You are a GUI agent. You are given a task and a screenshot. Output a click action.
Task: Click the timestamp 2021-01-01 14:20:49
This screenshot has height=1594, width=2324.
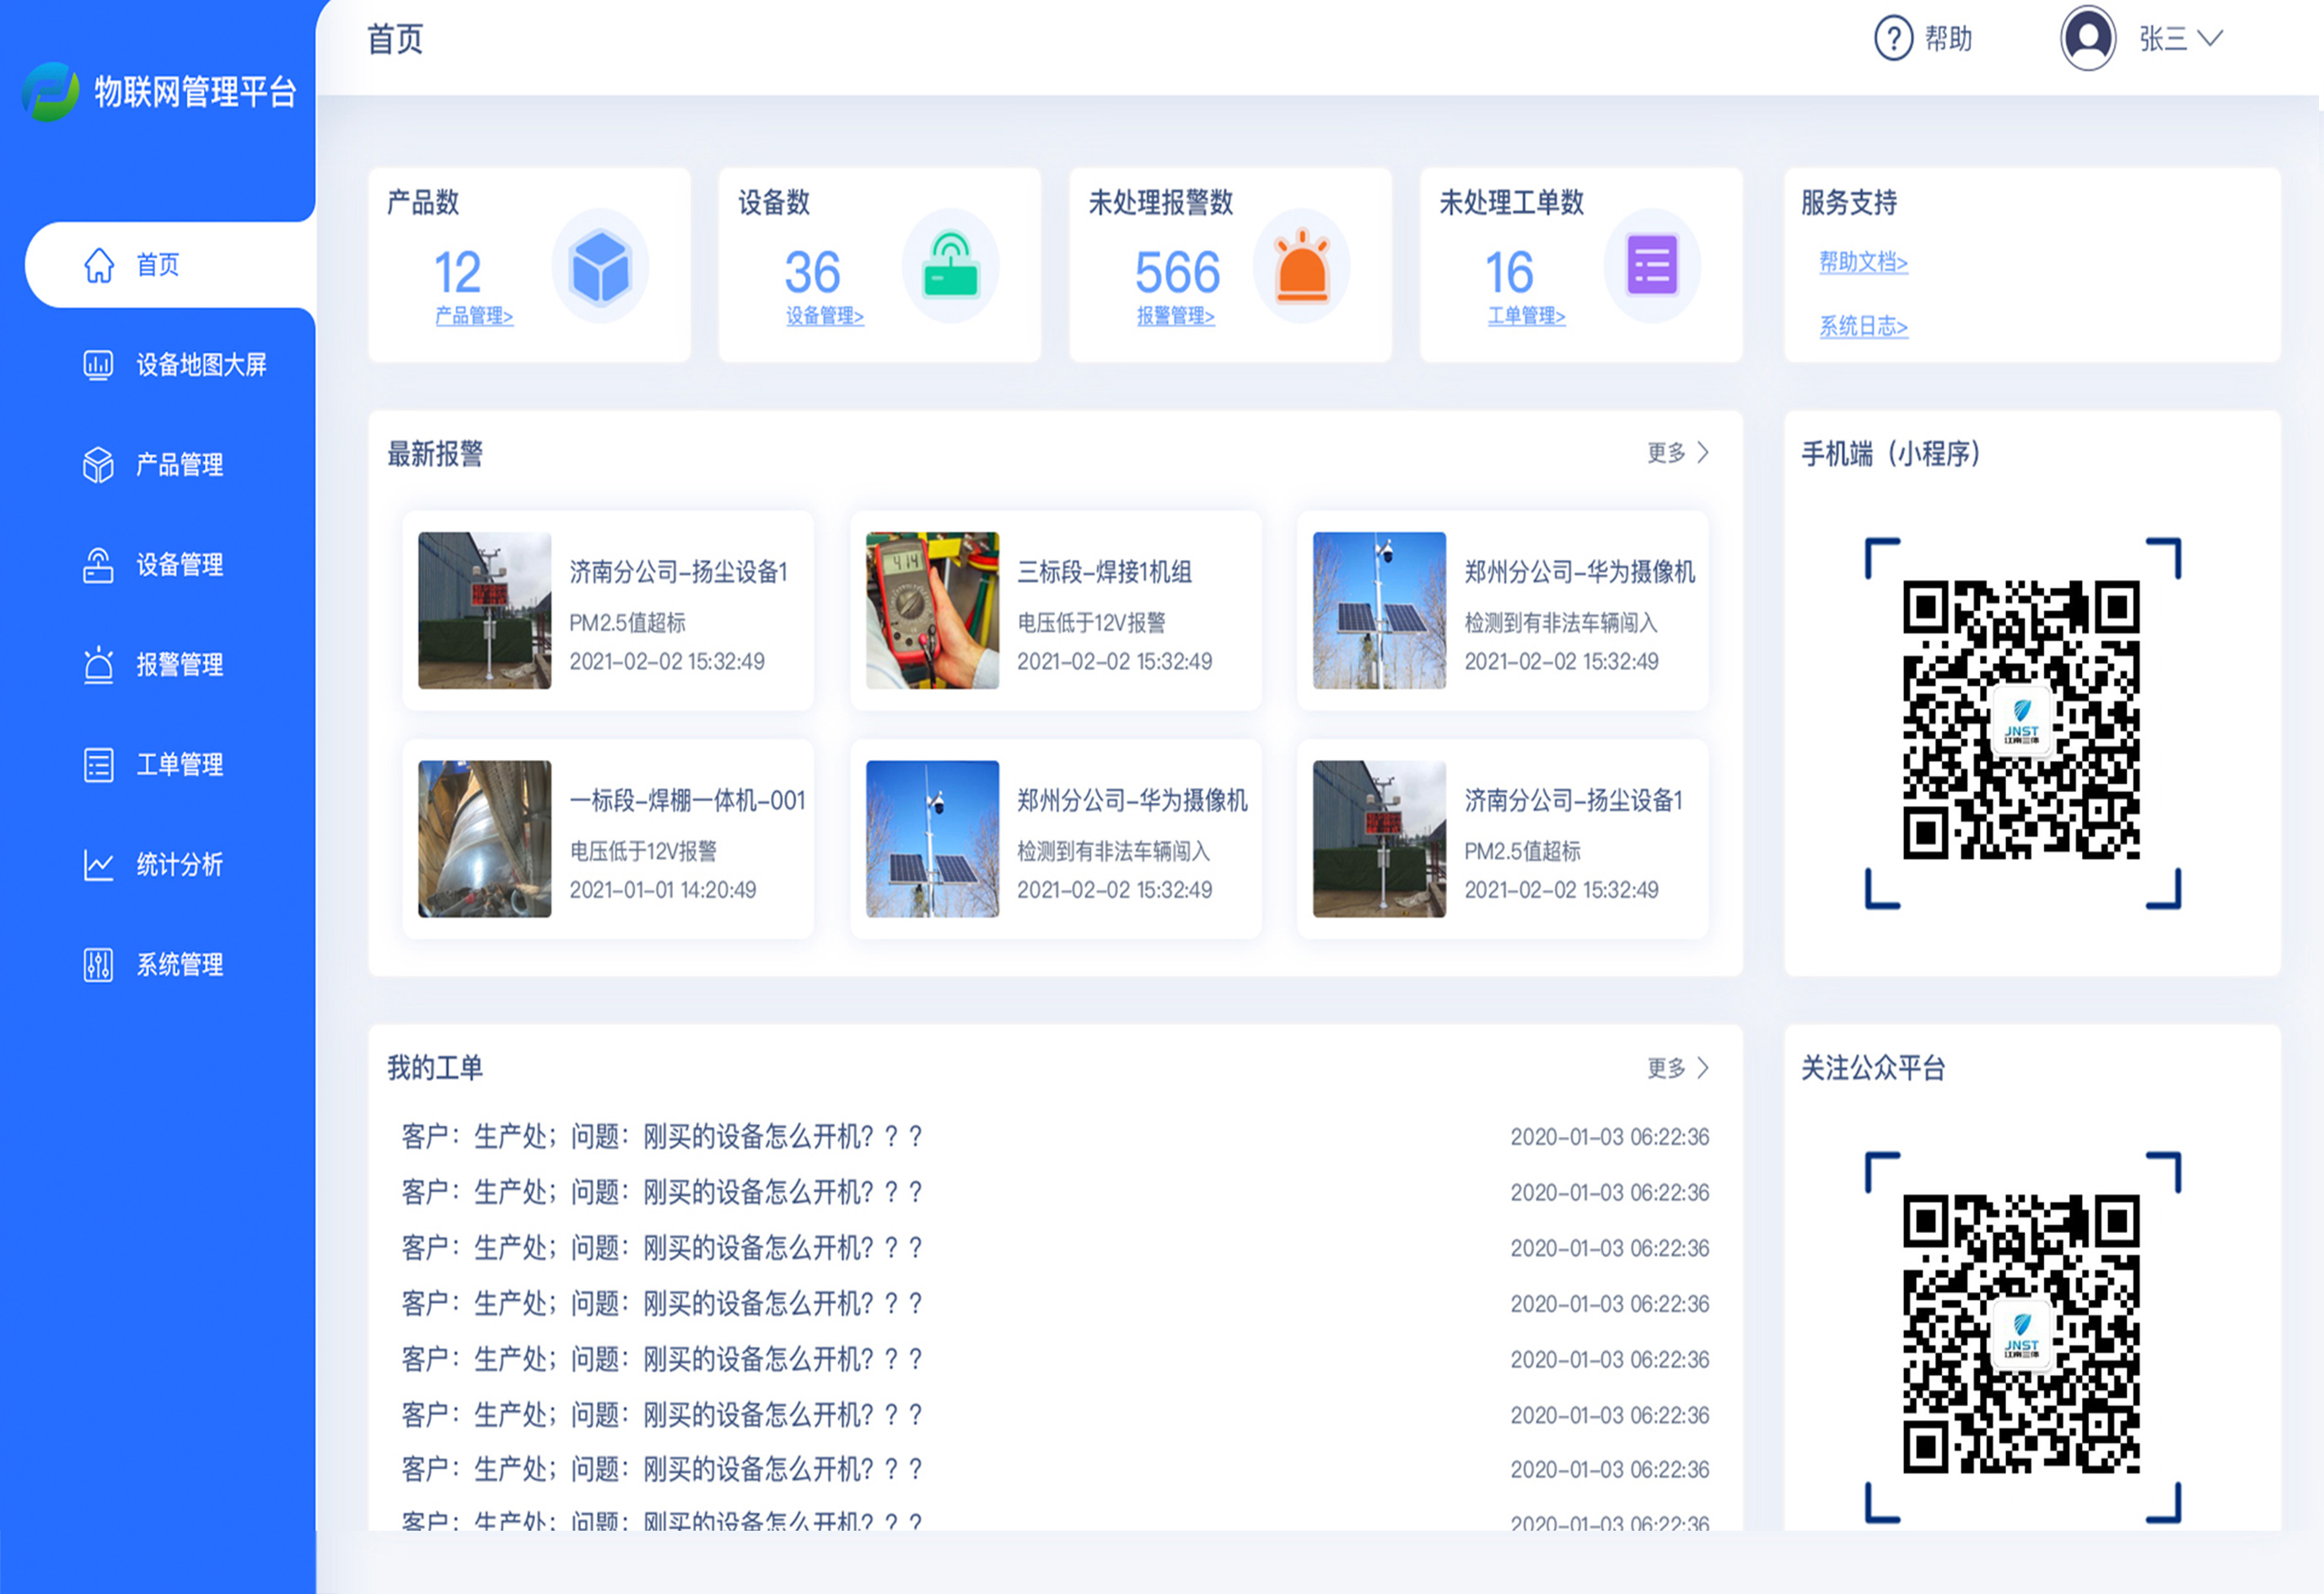[x=663, y=890]
